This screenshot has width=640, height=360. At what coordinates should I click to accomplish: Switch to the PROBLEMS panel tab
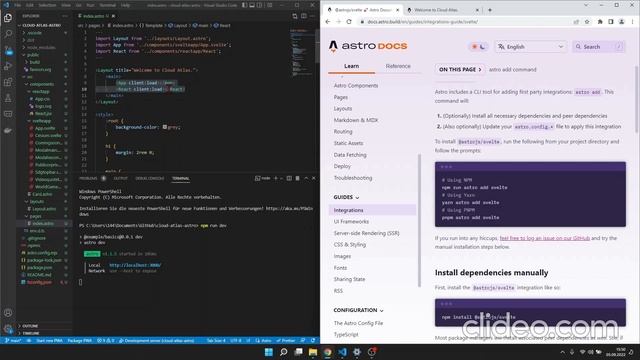pos(88,178)
